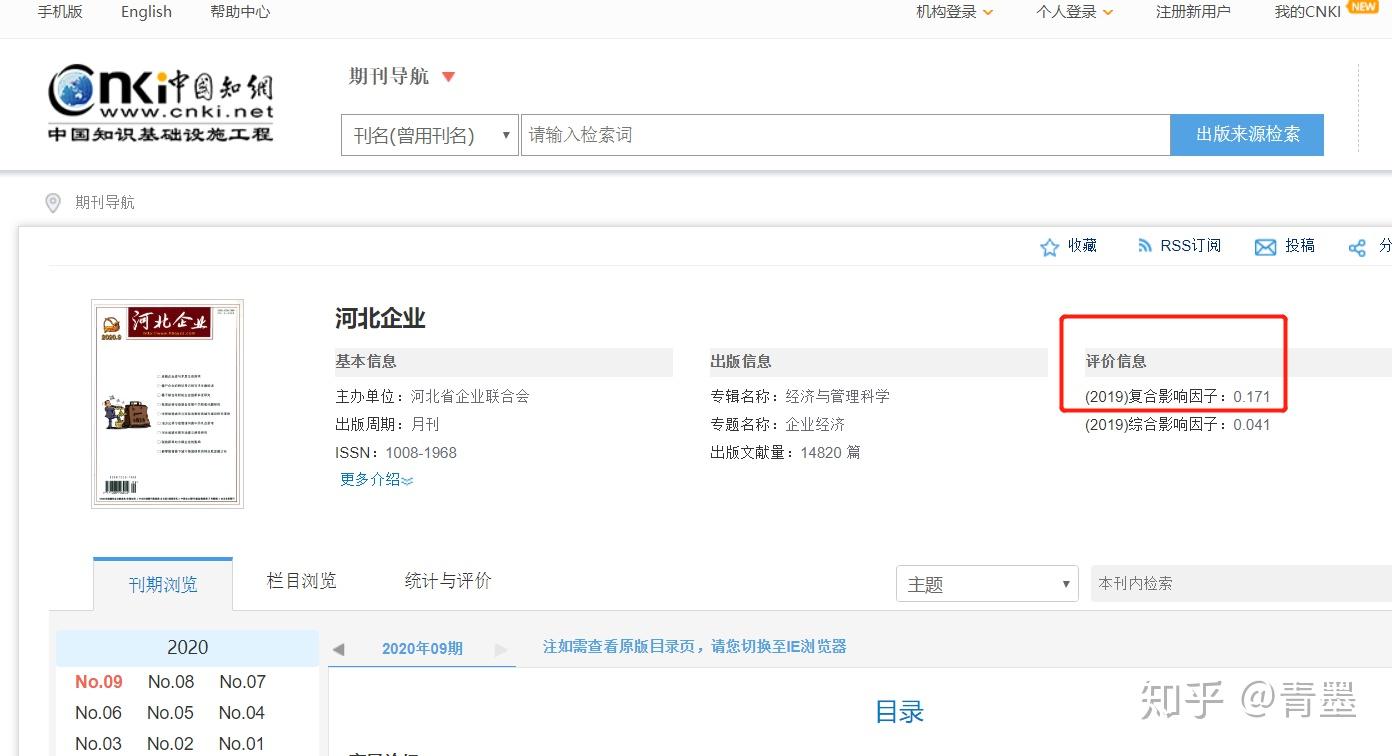
Task: Open the 手机版 link
Action: point(60,12)
